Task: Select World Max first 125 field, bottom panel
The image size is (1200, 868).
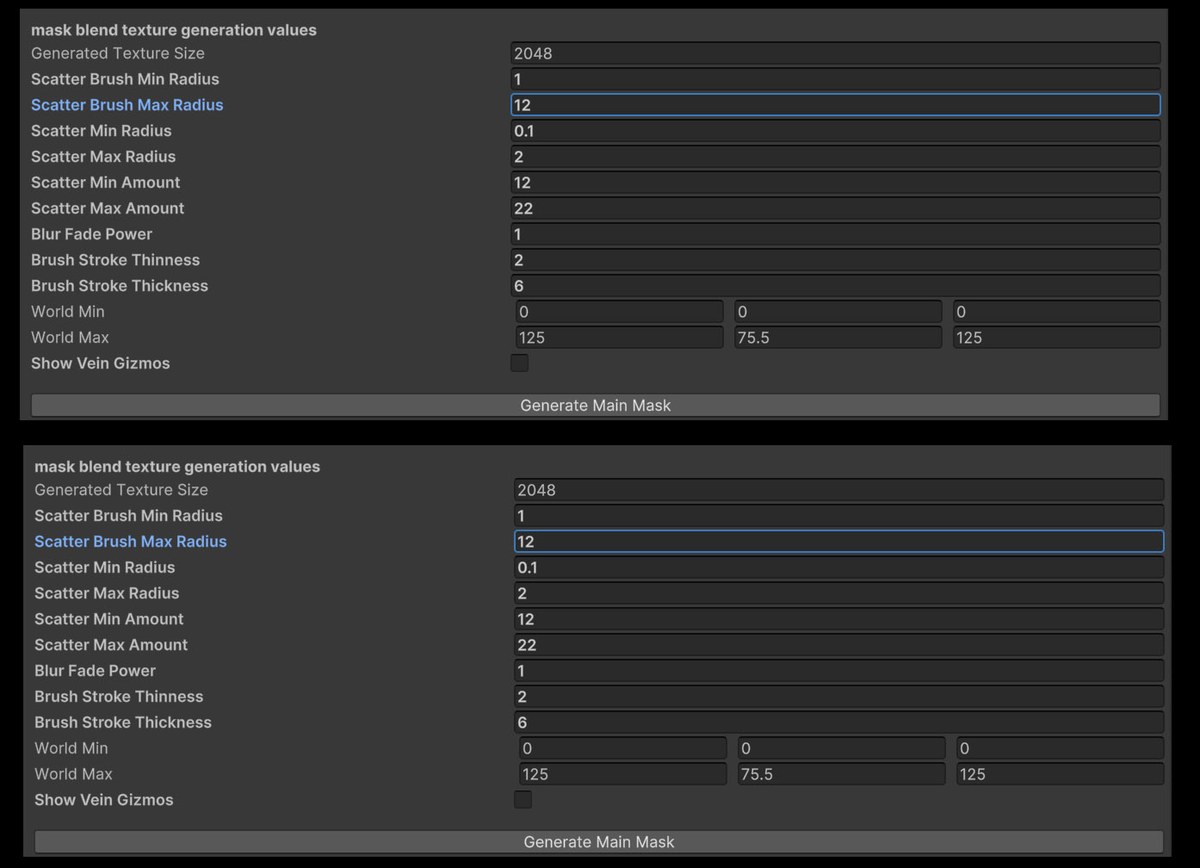Action: click(623, 774)
